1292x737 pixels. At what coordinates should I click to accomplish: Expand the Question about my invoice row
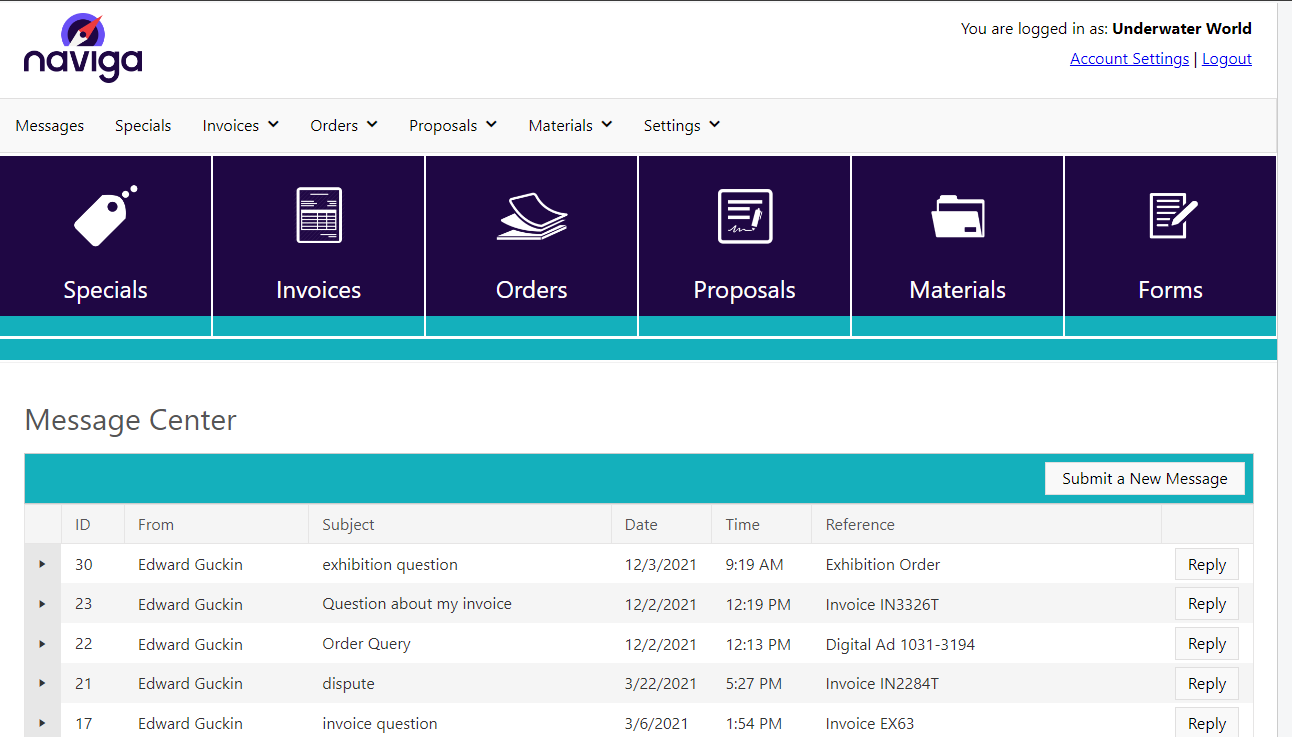pos(42,604)
